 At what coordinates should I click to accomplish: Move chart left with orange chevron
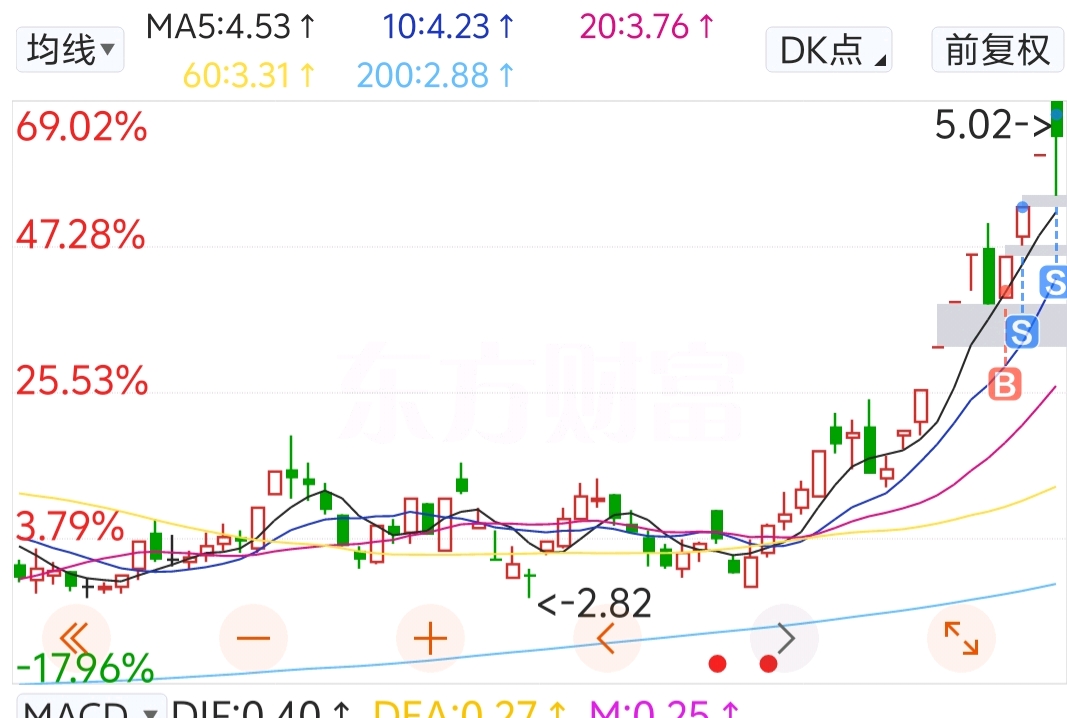[607, 639]
